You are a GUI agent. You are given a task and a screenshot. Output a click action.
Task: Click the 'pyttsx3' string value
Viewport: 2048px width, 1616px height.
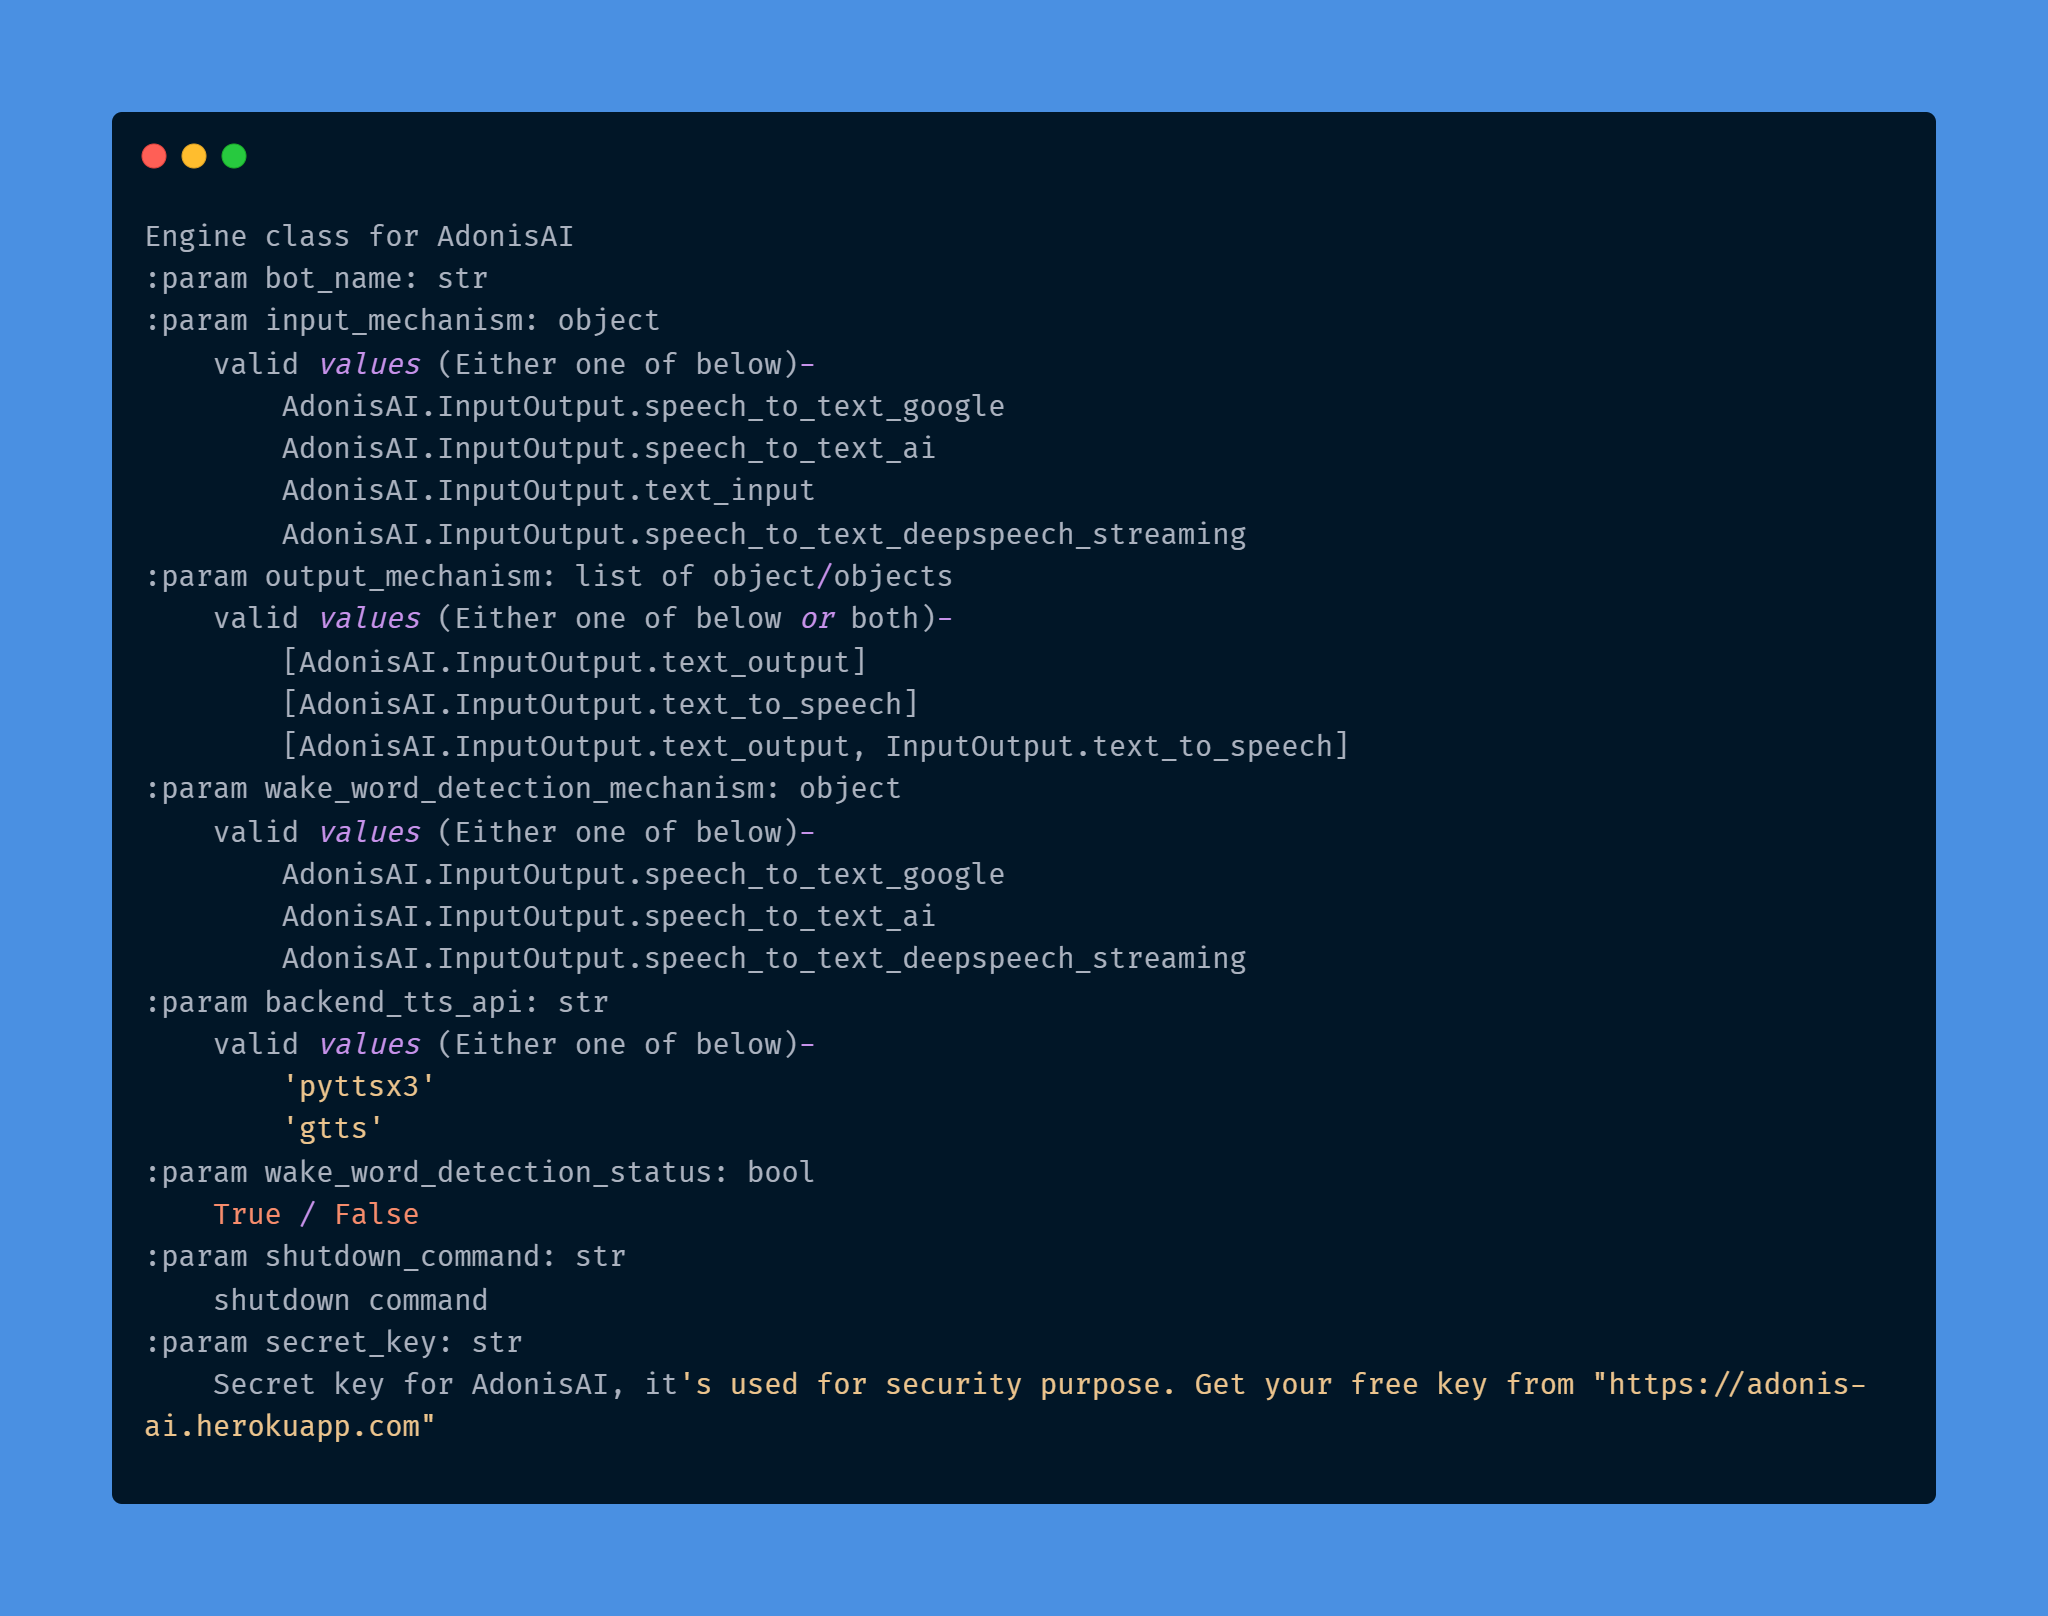click(x=359, y=1087)
